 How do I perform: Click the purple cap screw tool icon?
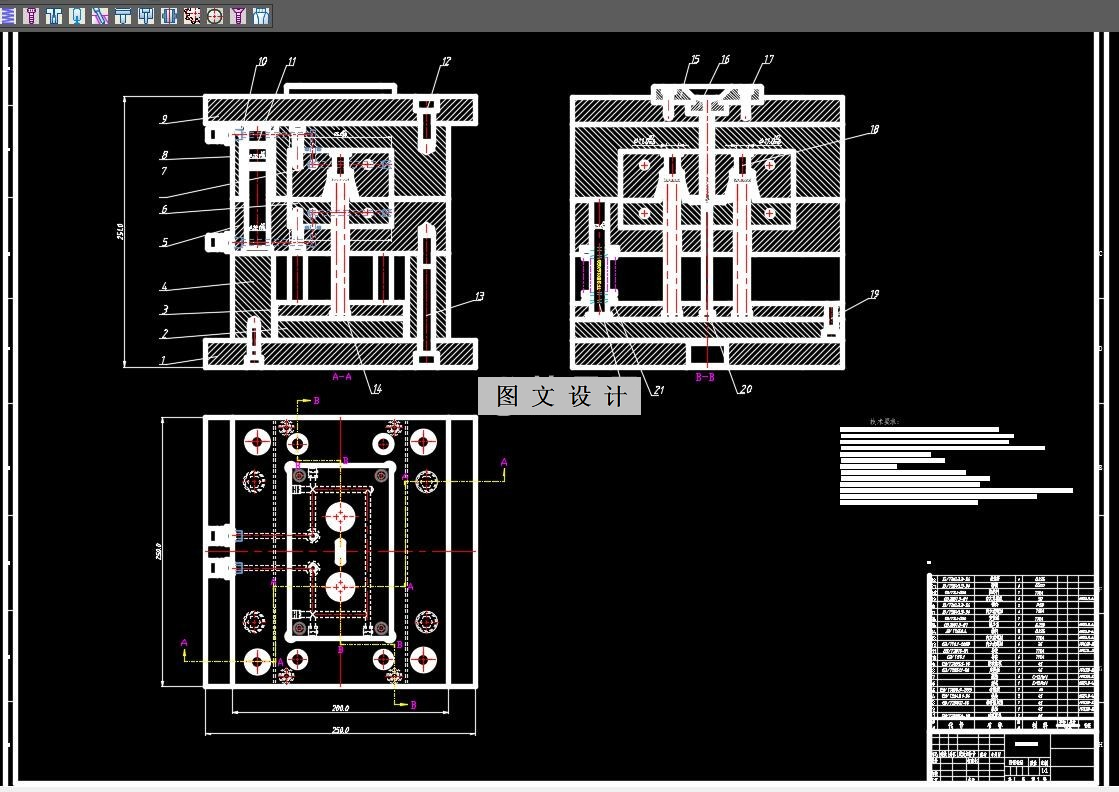point(31,16)
